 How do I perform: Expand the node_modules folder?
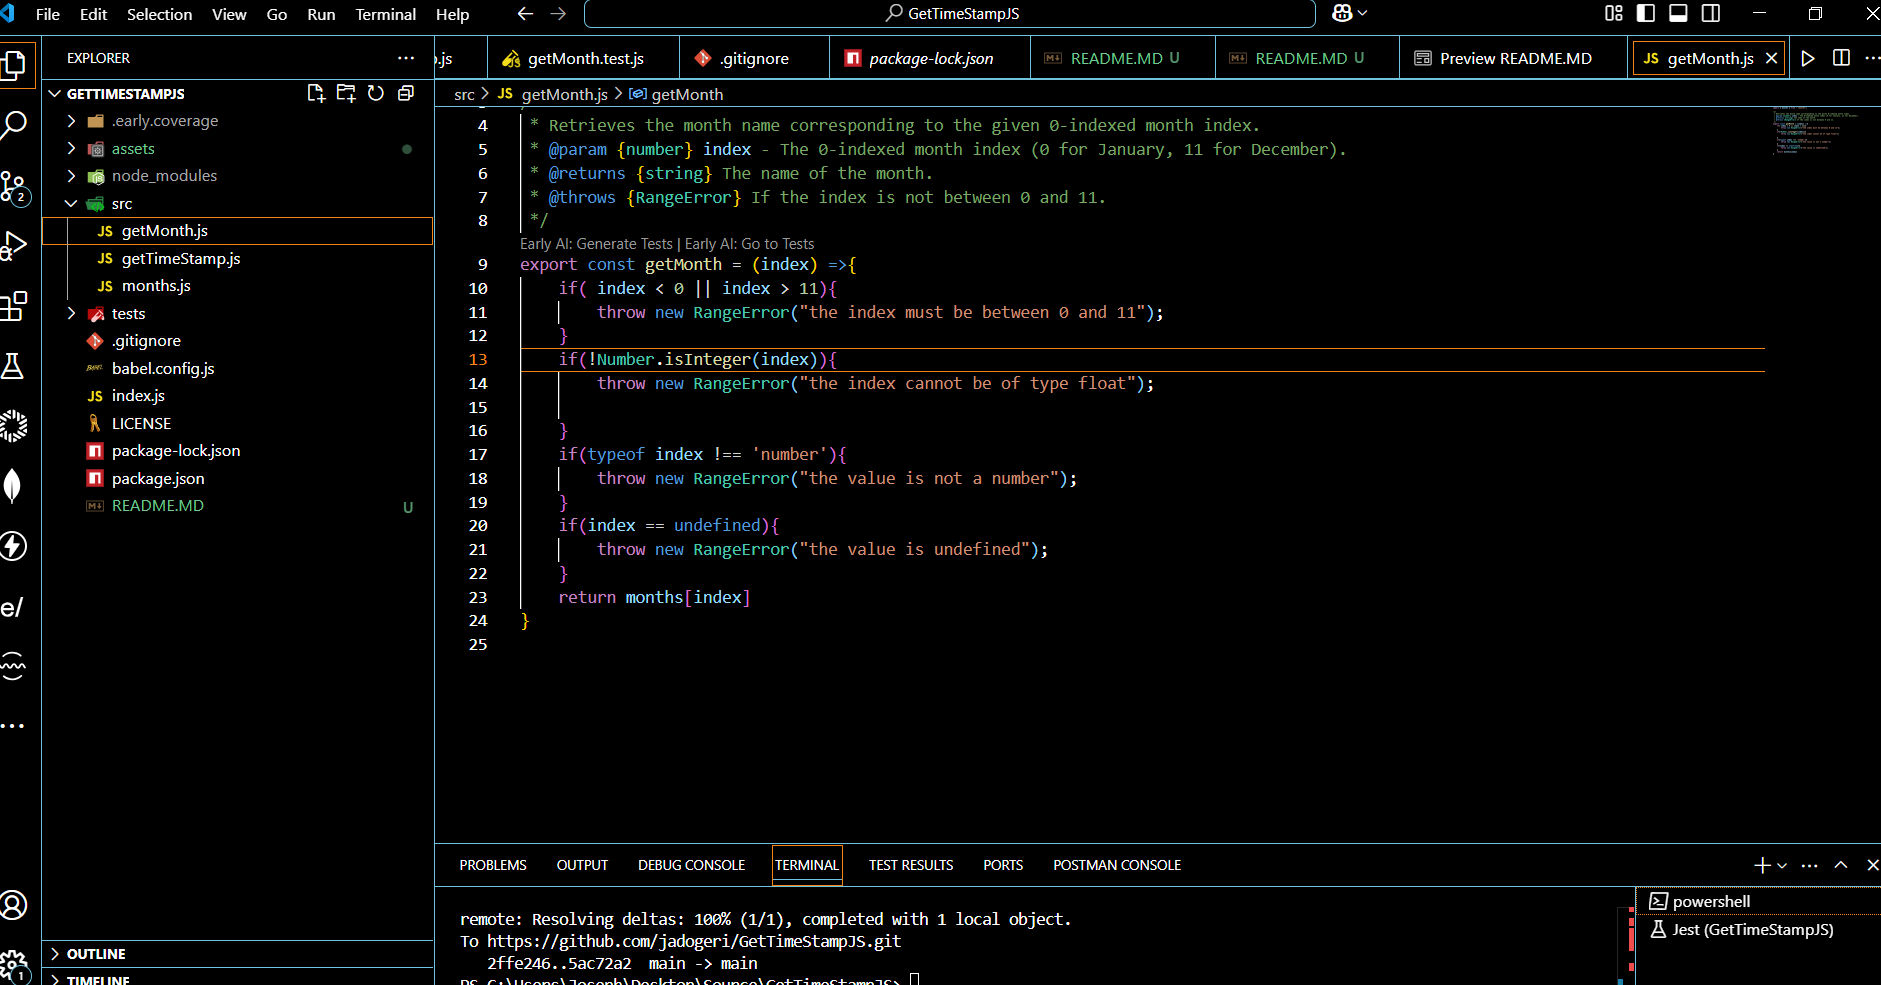71,175
